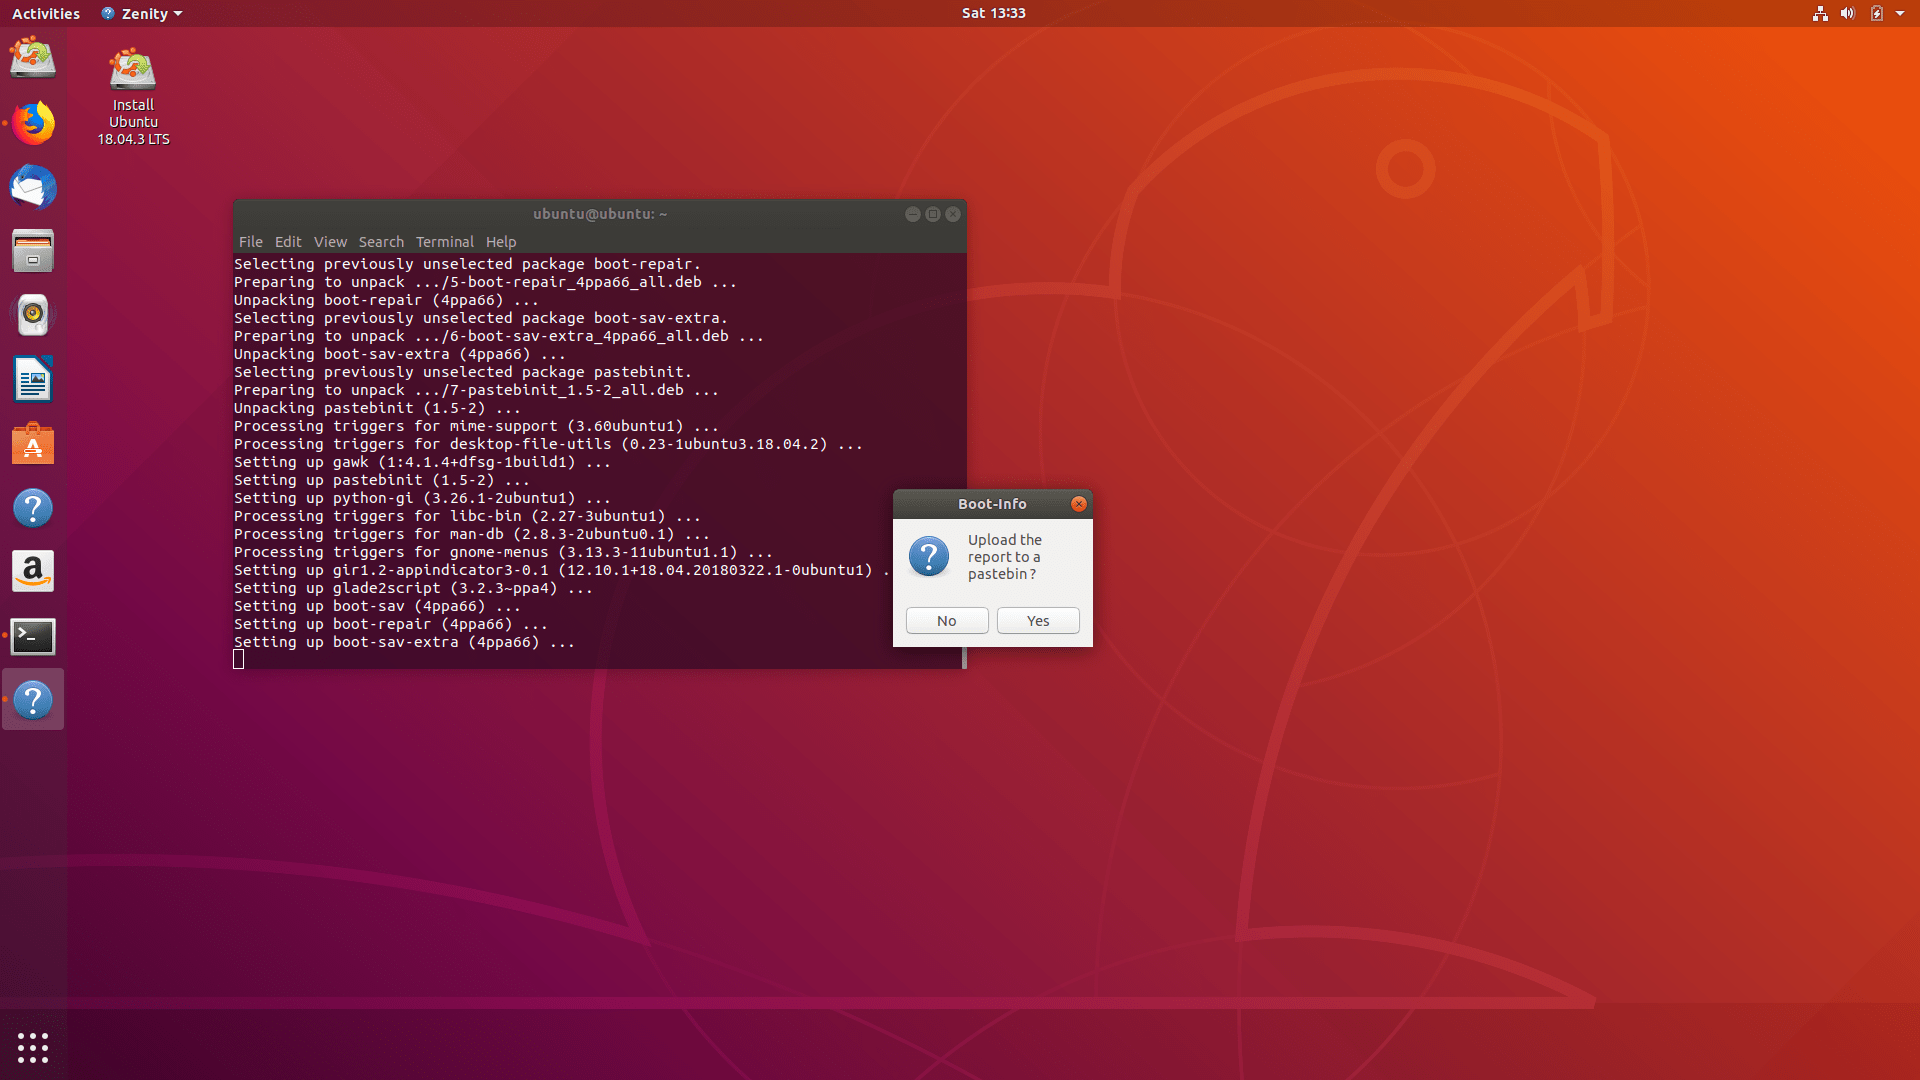Image resolution: width=1920 pixels, height=1080 pixels.
Task: Show all applications via the grid icon
Action: click(x=33, y=1047)
